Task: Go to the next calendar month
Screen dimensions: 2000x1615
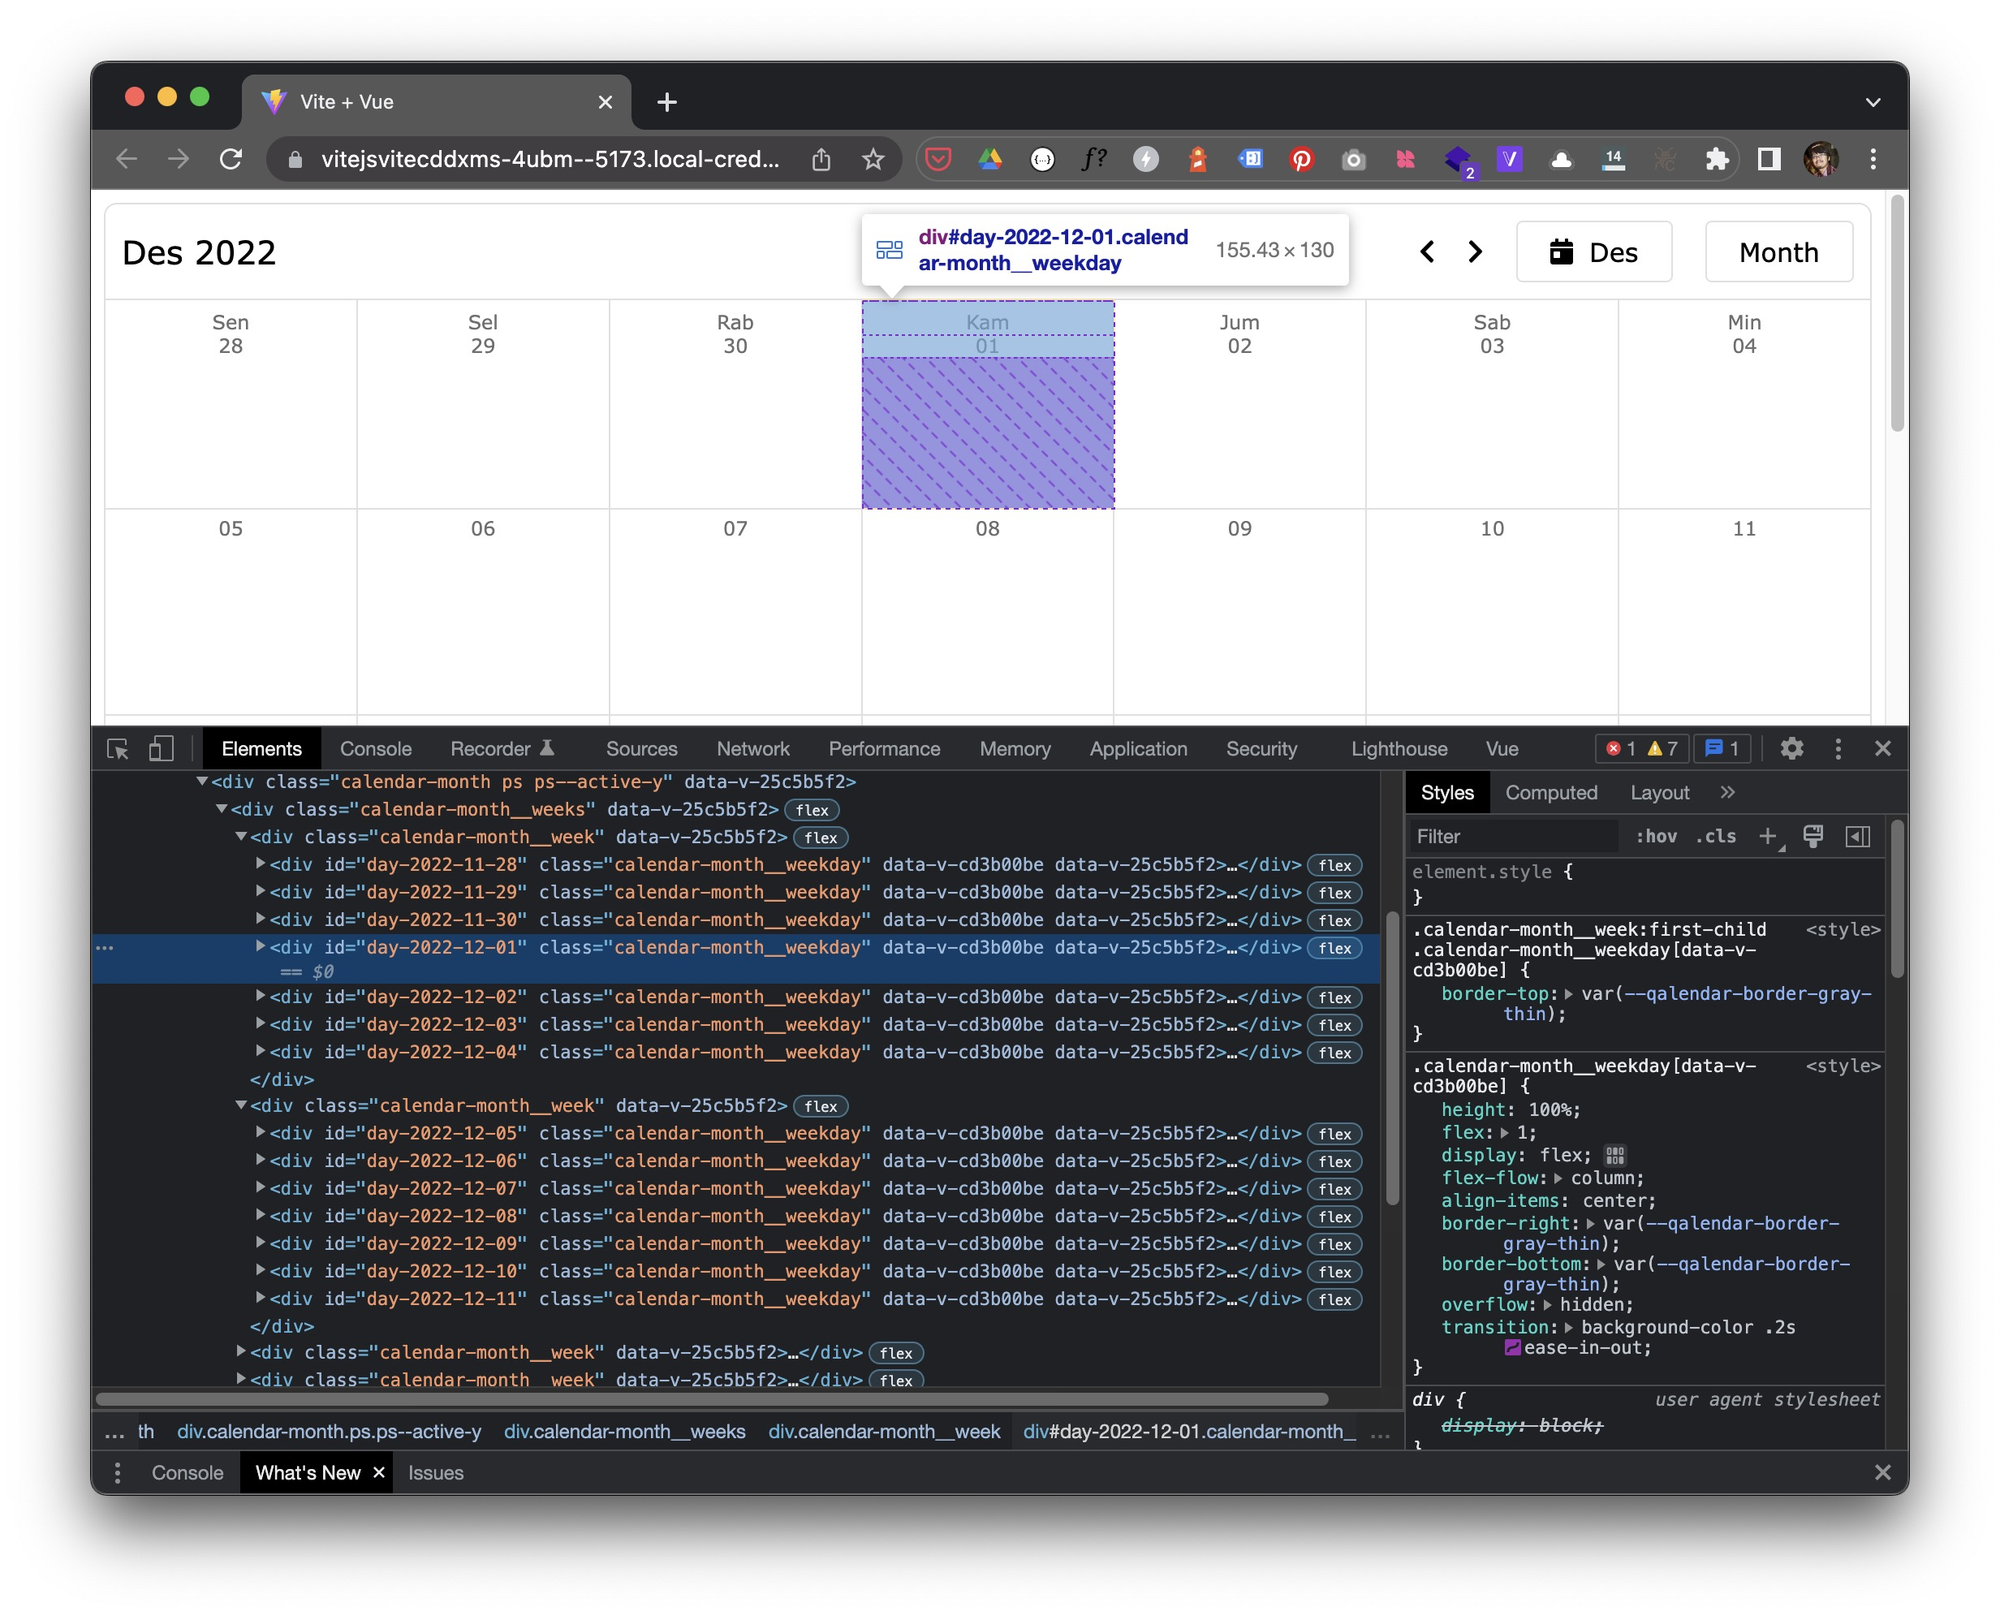Action: click(1475, 252)
